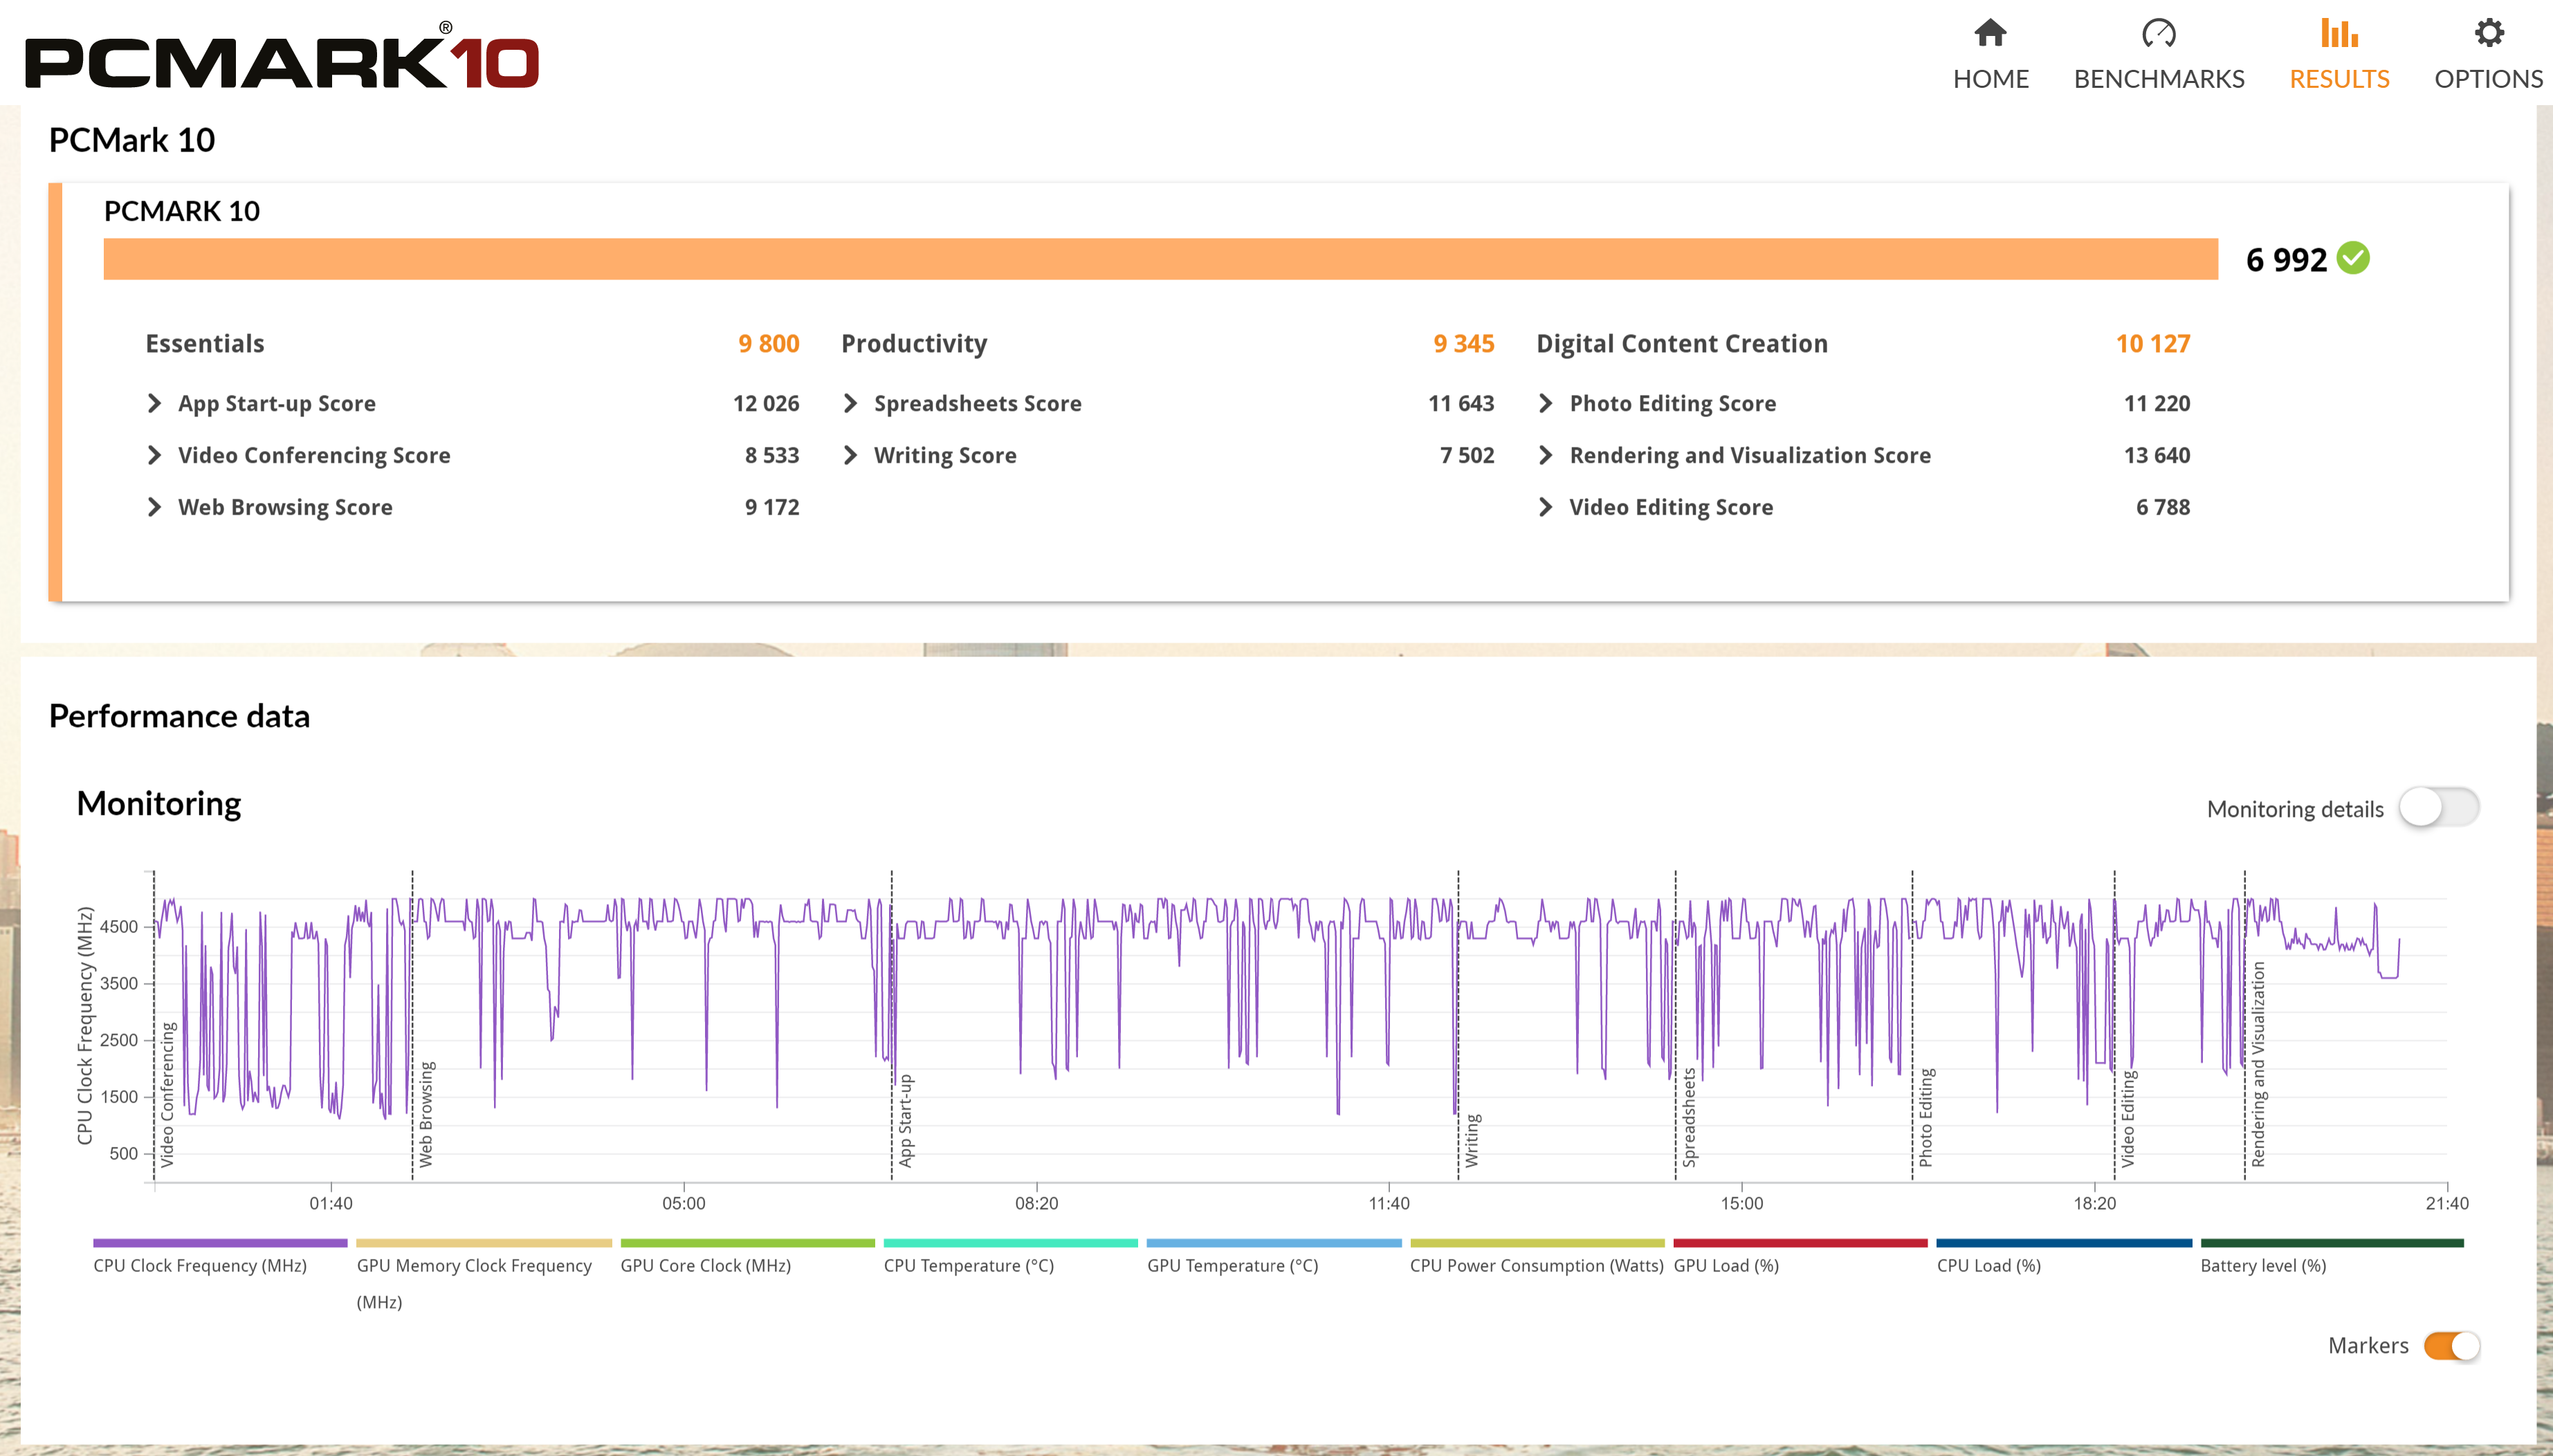This screenshot has width=2553, height=1456.
Task: Expand Video Conferencing Score chevron
Action: tap(154, 455)
